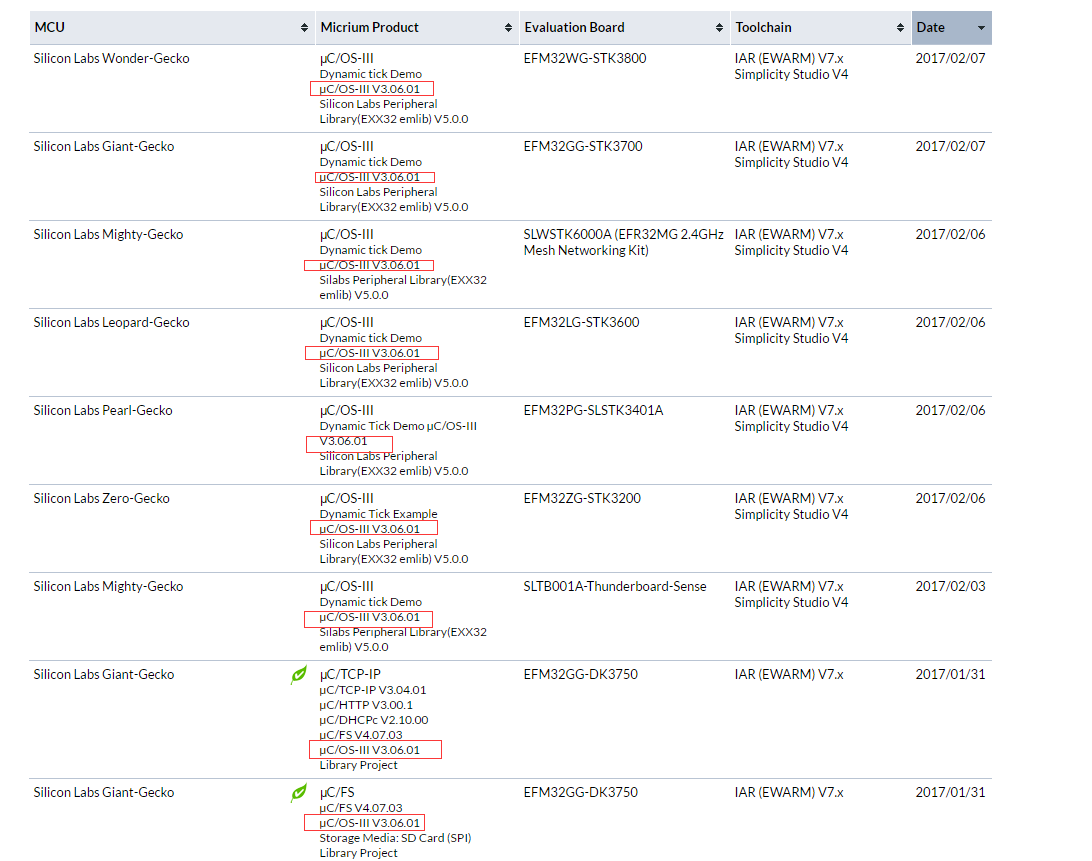Click date 2017/02/06 in Zero-Gecko row

pos(951,498)
